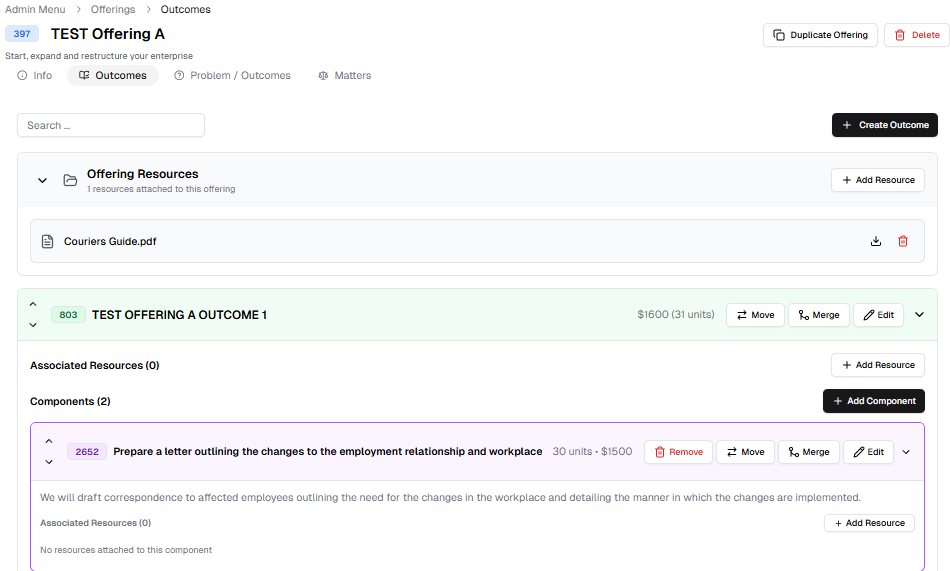Move component 2652 up with the up arrow
The height and width of the screenshot is (571, 950).
49,441
